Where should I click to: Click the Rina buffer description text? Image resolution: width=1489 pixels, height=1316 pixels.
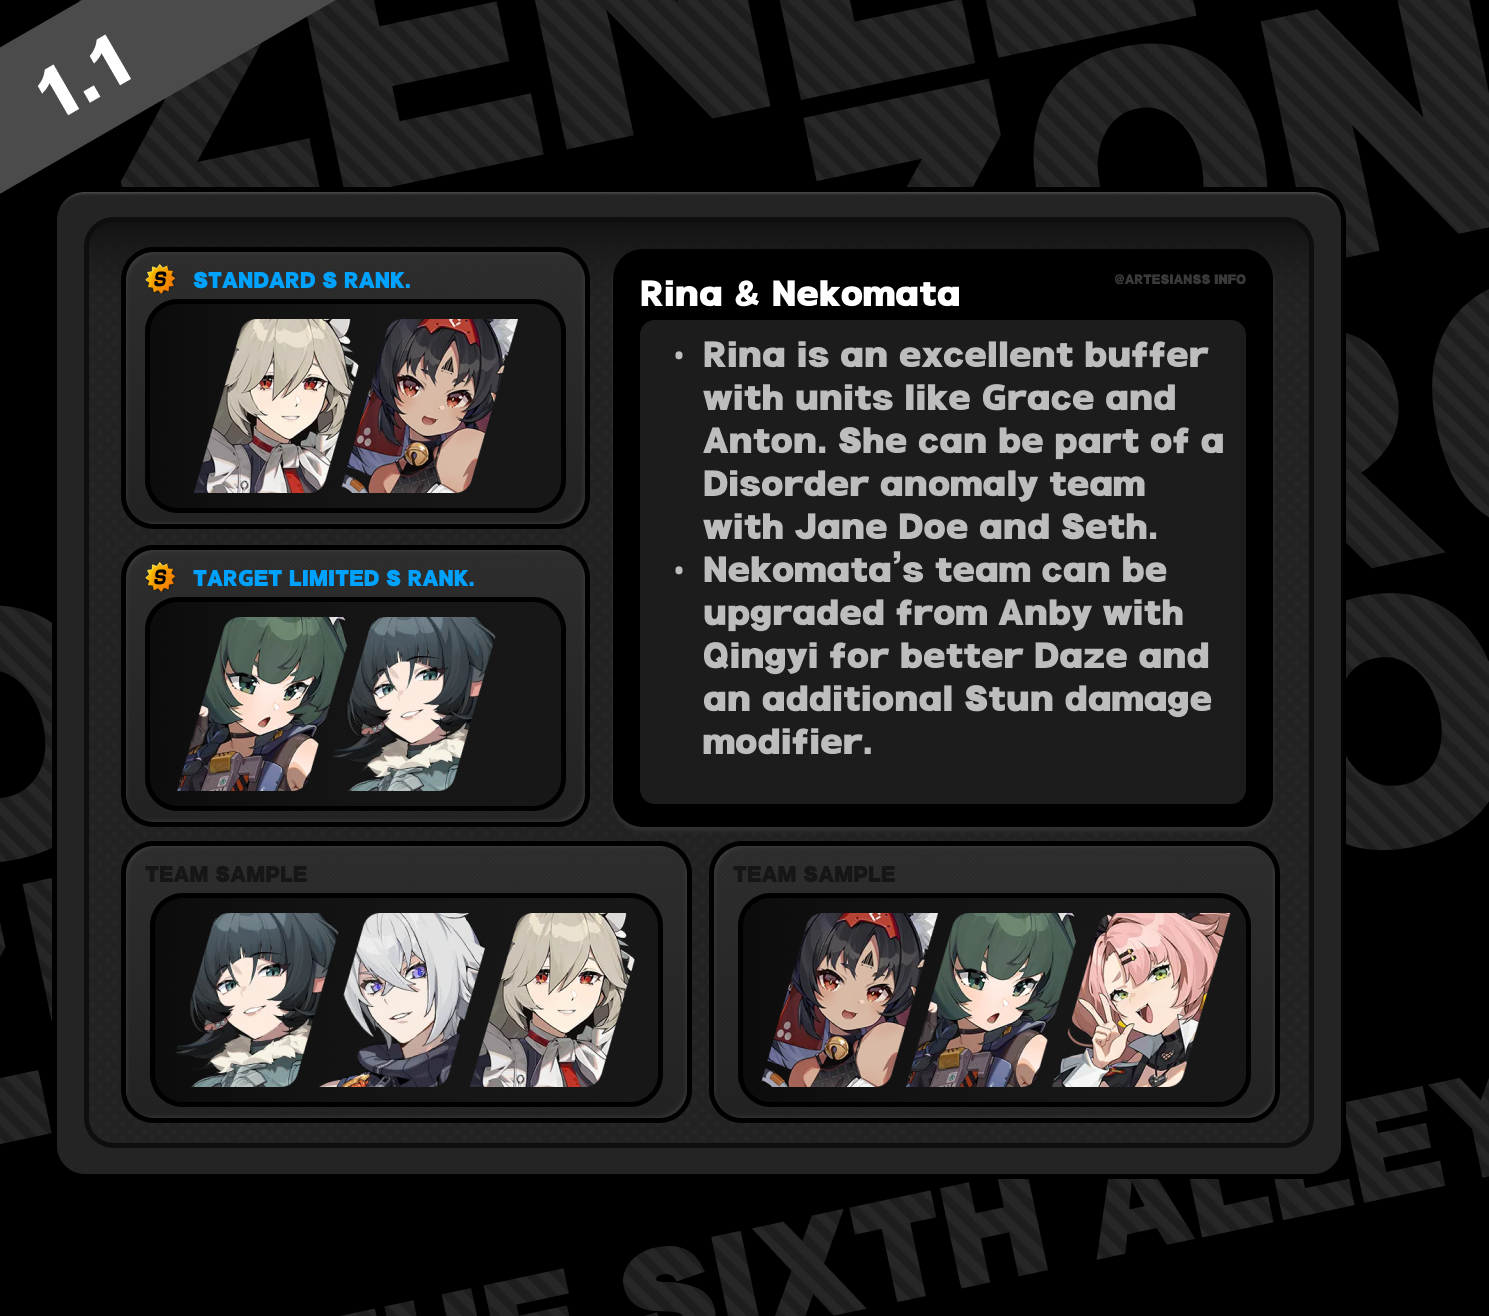point(962,441)
